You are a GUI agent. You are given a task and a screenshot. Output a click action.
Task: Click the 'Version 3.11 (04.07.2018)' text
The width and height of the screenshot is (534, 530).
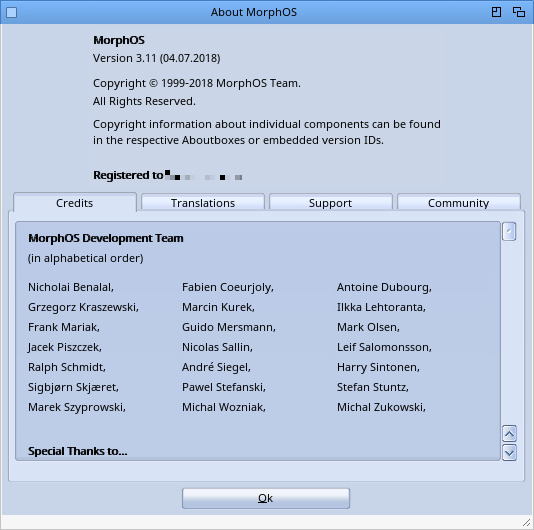157,58
